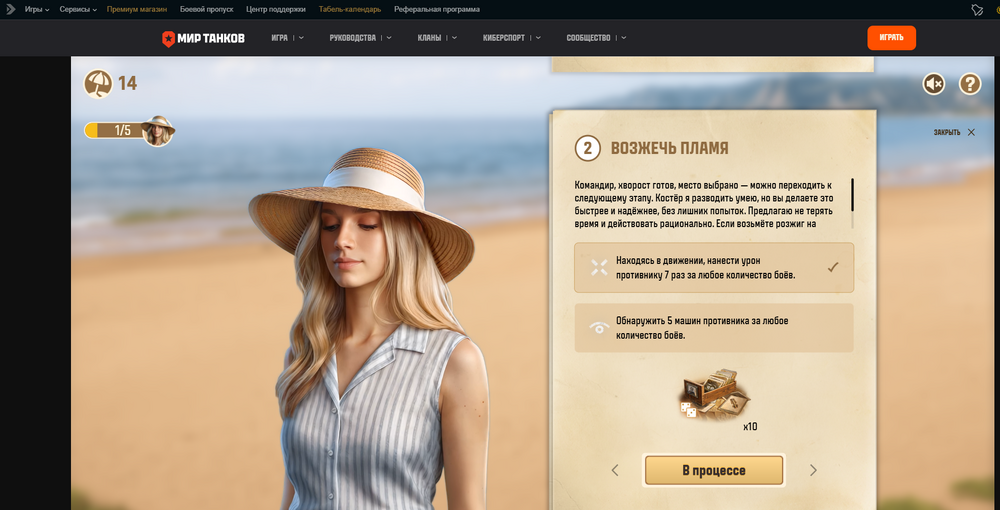Click the eye icon of spotting task

(x=598, y=328)
